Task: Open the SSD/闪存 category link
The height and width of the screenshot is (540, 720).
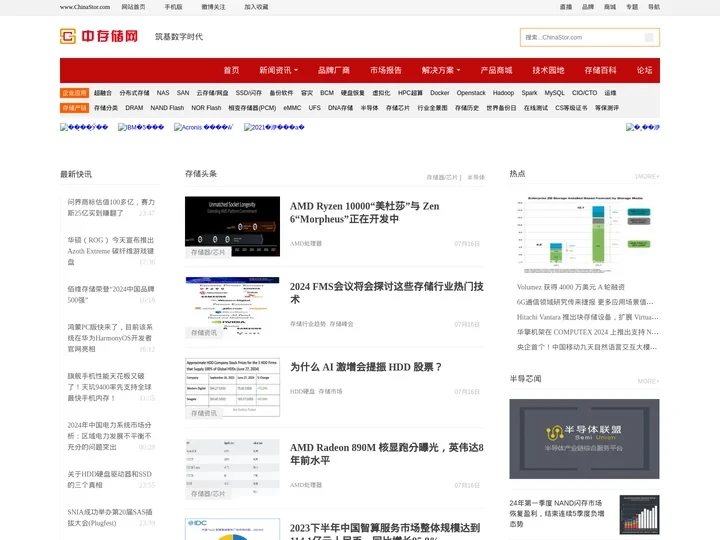Action: (248, 93)
